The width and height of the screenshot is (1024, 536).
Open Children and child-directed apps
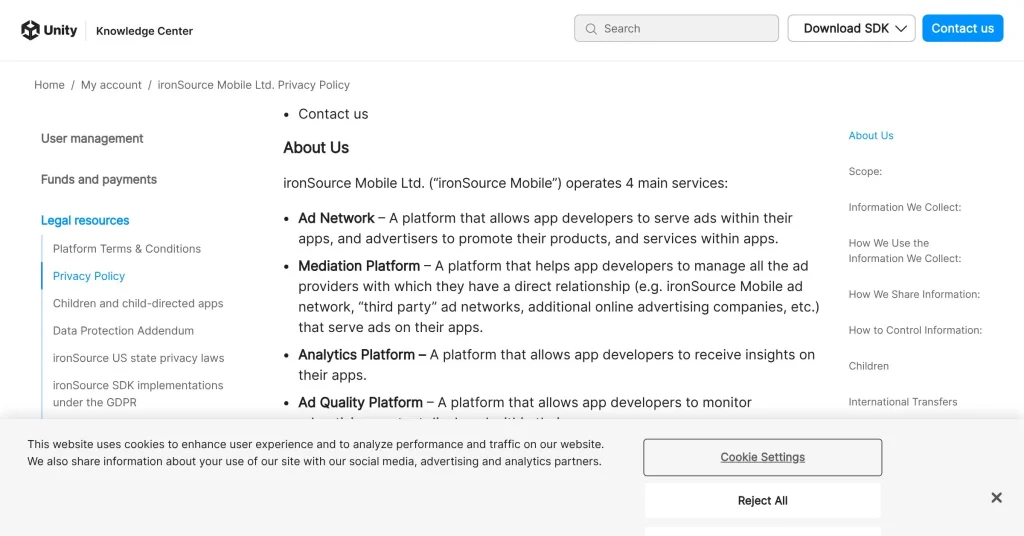pos(138,304)
